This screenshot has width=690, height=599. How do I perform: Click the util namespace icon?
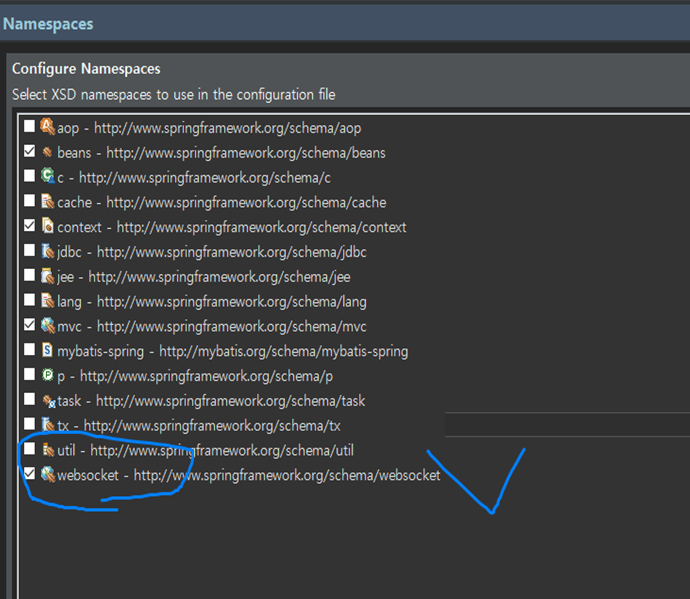[x=48, y=449]
